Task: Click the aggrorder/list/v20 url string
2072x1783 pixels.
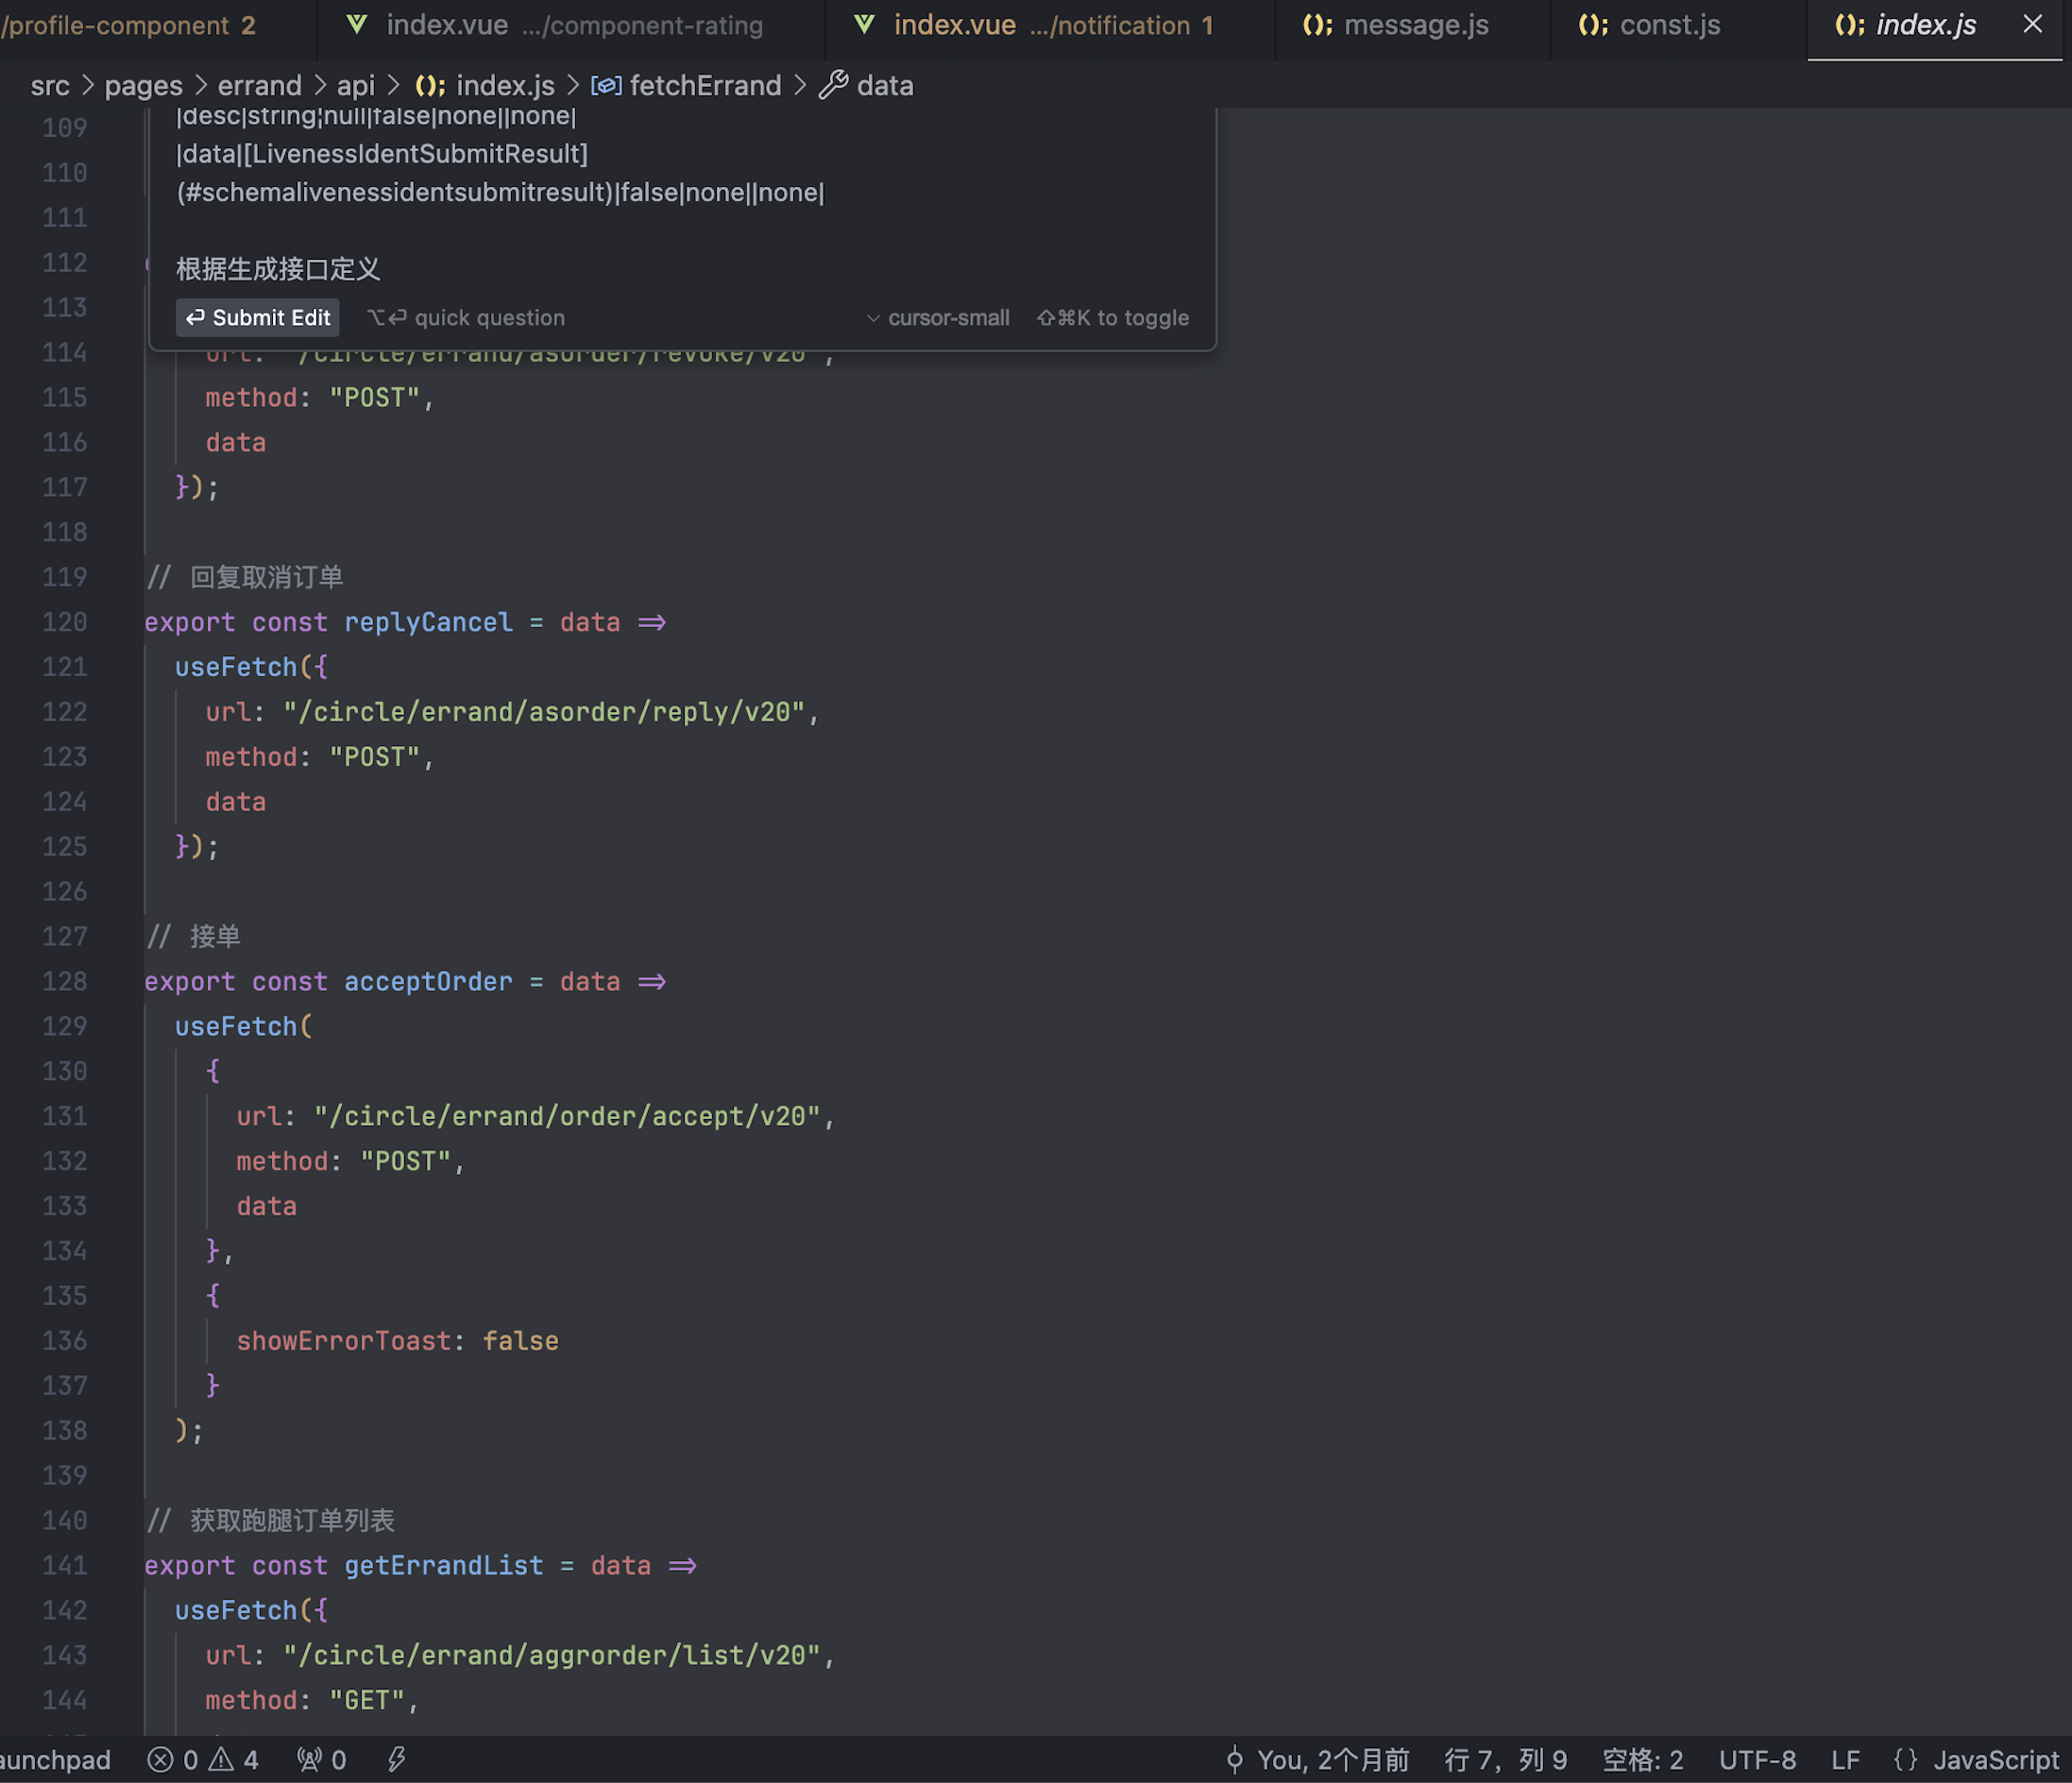Action: (x=552, y=1655)
